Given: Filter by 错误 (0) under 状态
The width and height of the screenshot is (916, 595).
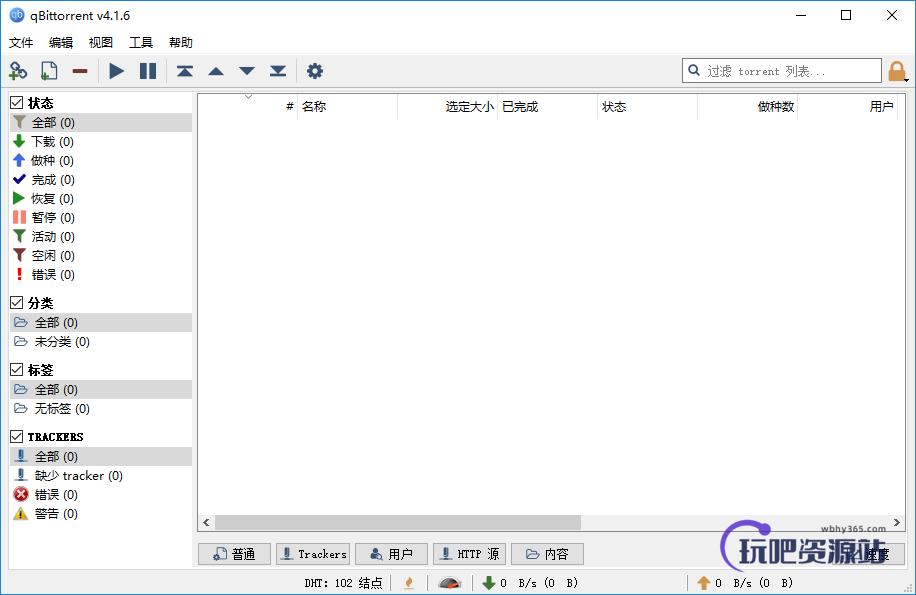Looking at the screenshot, I should click(x=101, y=274).
